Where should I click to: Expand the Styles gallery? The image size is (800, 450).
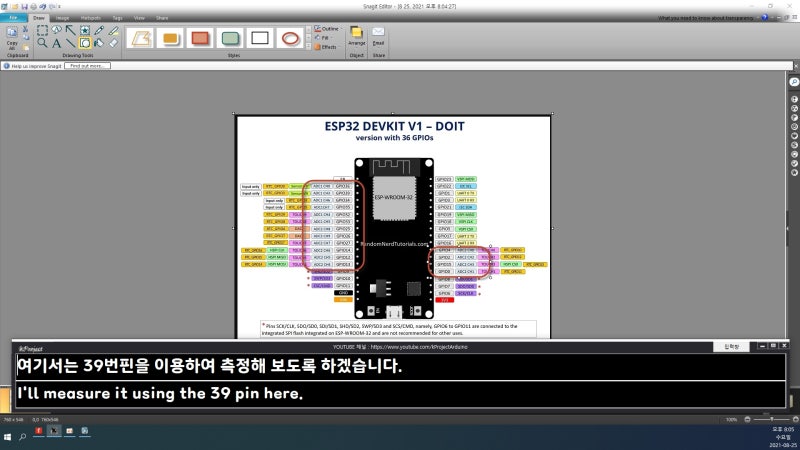(308, 46)
